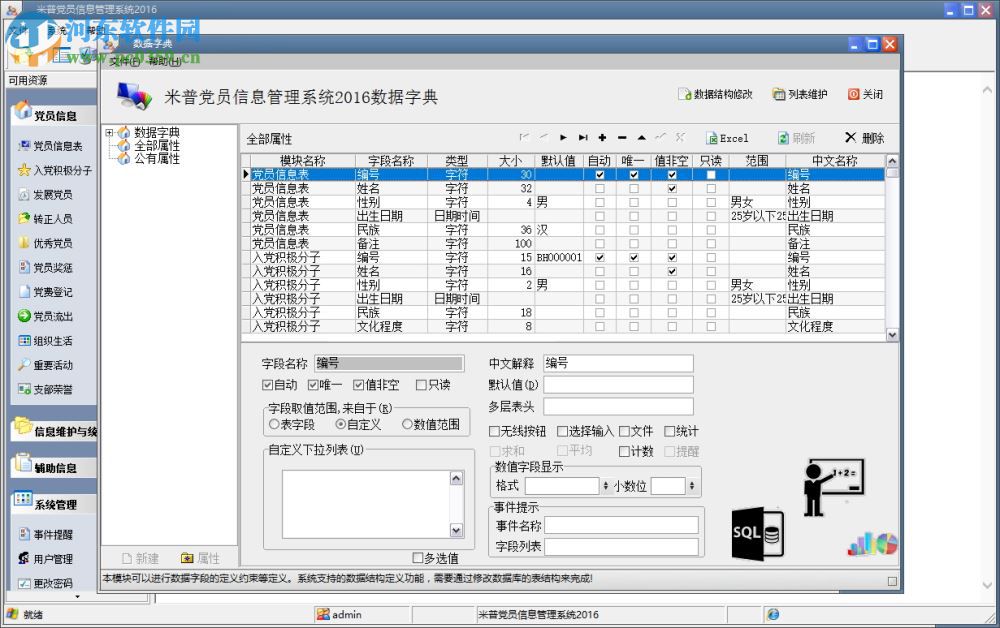Enable the 选择输入 checkbox
Image resolution: width=1000 pixels, height=628 pixels.
(x=562, y=432)
